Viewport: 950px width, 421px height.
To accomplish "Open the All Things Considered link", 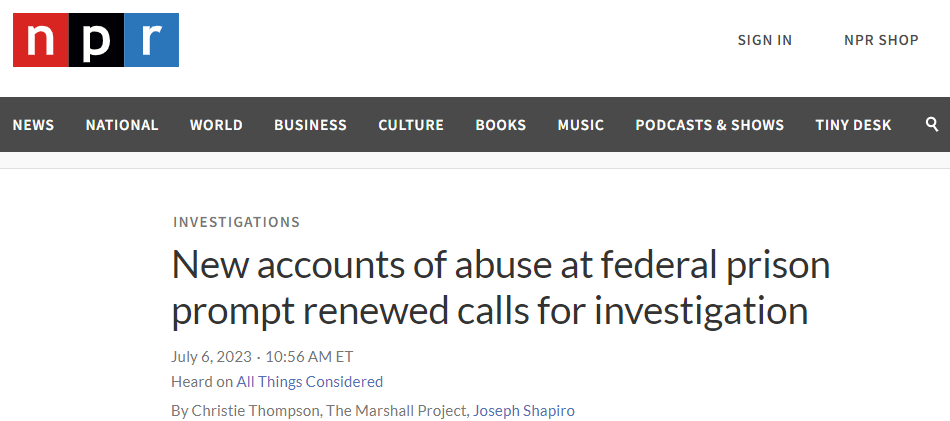I will click(310, 381).
